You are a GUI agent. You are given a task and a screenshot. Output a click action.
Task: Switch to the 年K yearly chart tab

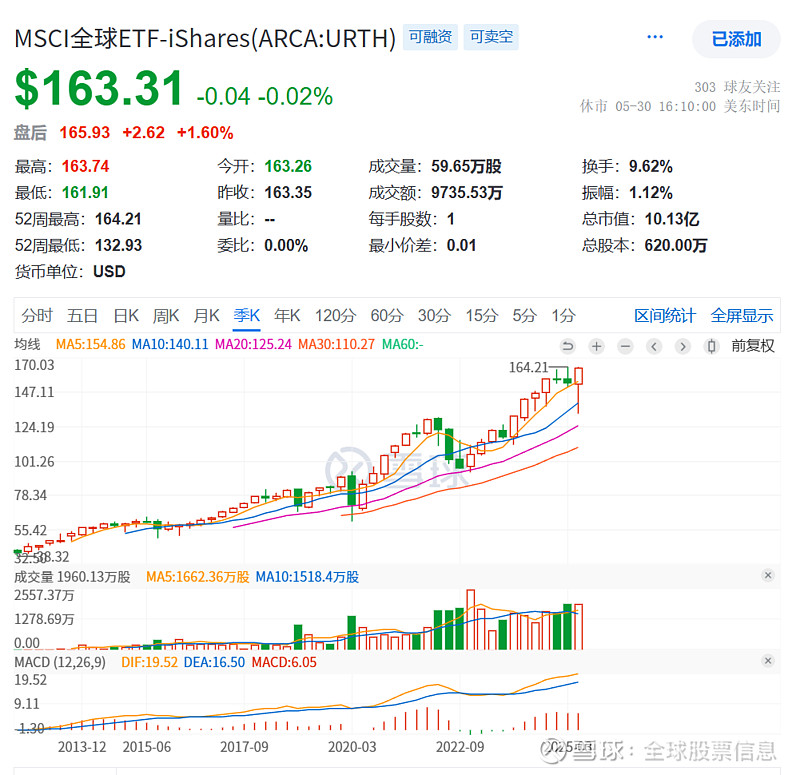point(287,314)
